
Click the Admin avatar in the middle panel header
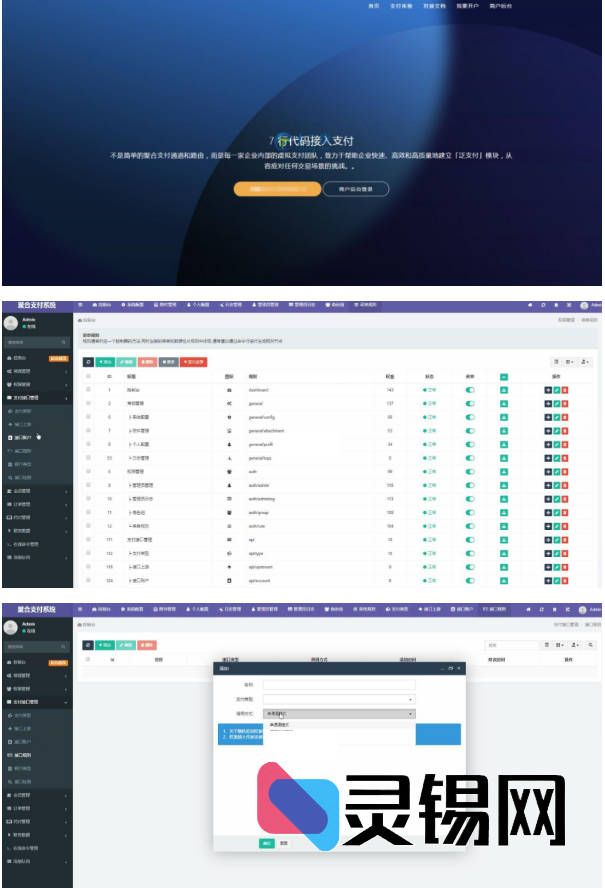pyautogui.click(x=584, y=304)
